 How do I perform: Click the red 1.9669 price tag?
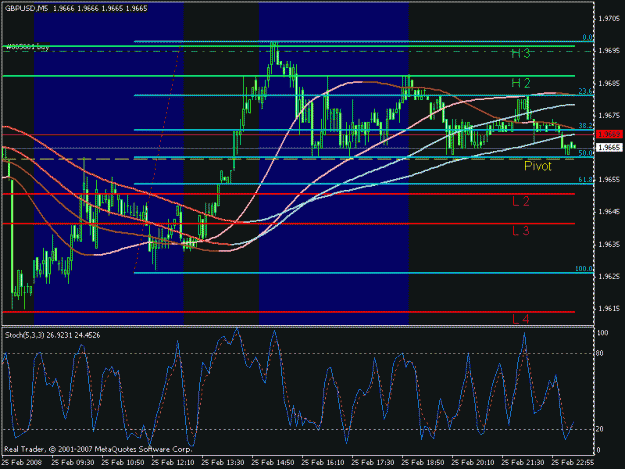(x=609, y=134)
